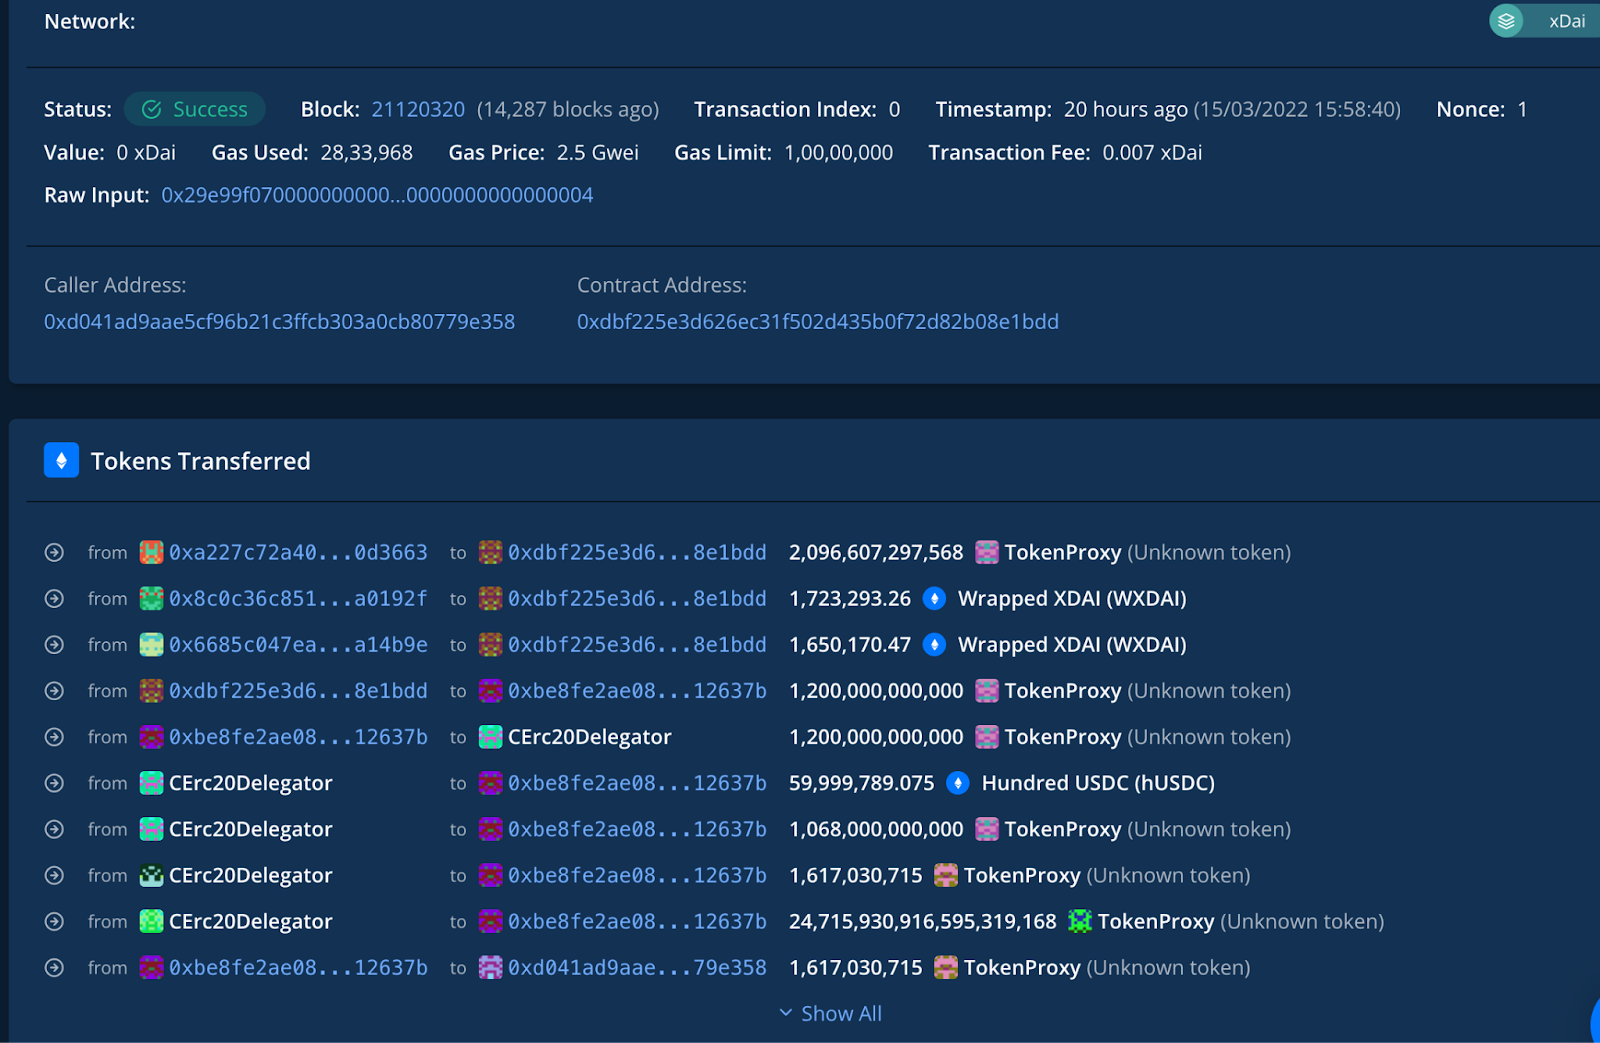The width and height of the screenshot is (1600, 1043).
Task: Open CErc20Delegator recipient in 1,200,000,000,000 row
Action: (589, 737)
